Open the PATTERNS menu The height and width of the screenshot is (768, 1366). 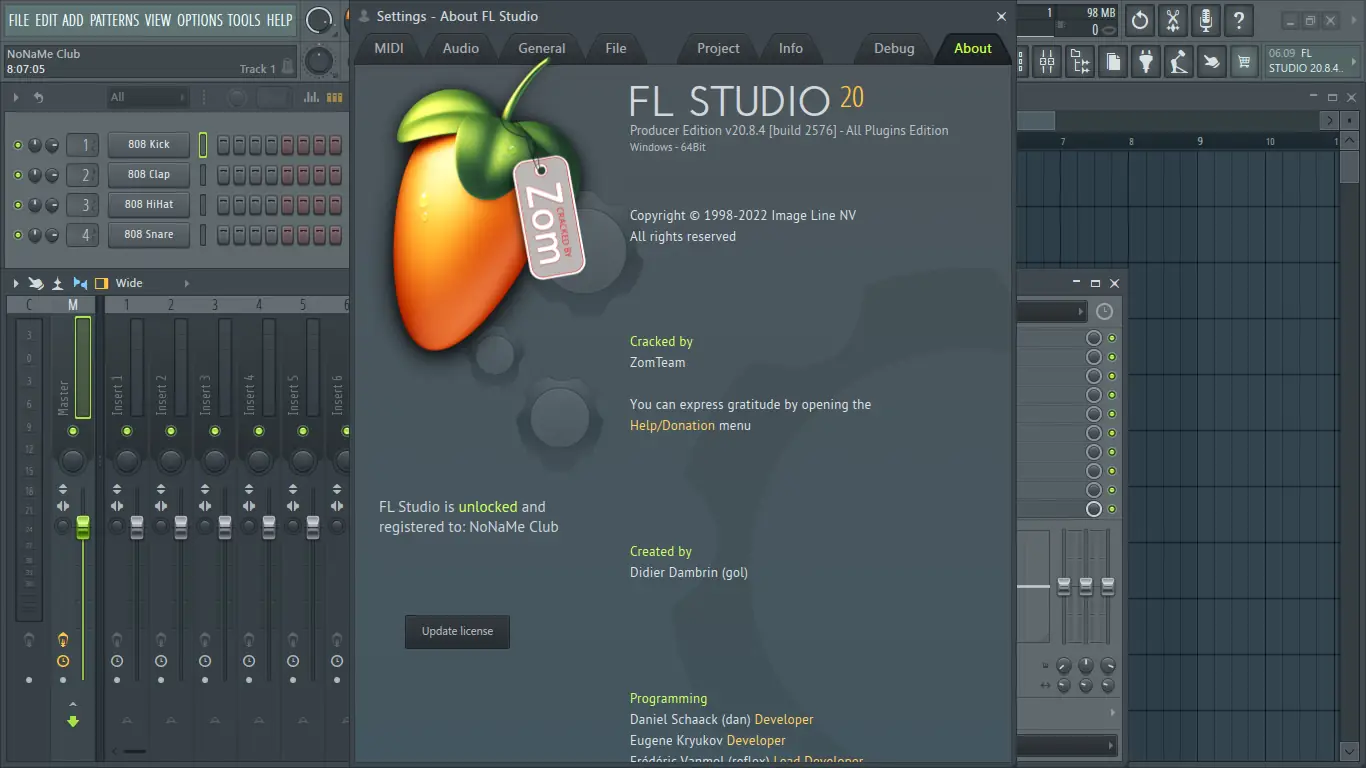click(114, 19)
